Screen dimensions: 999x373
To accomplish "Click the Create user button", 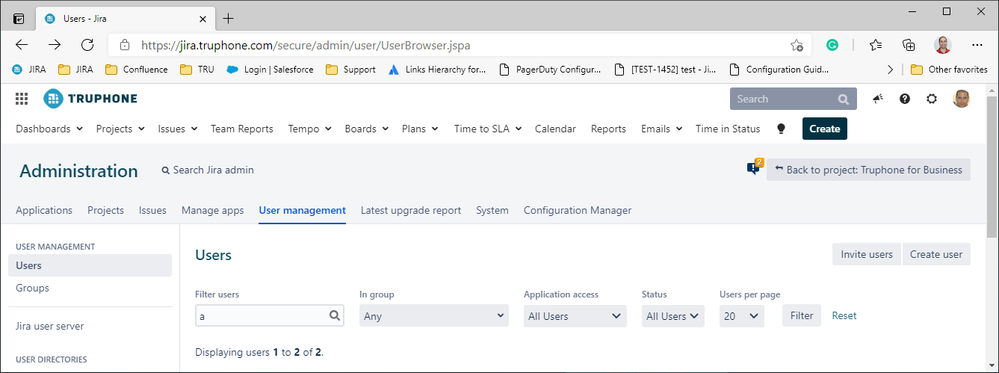I will [x=936, y=254].
